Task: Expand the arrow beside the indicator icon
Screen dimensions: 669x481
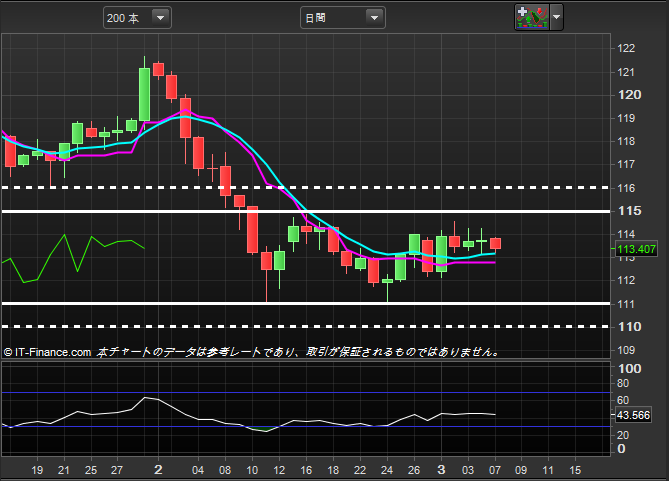Action: tap(556, 17)
